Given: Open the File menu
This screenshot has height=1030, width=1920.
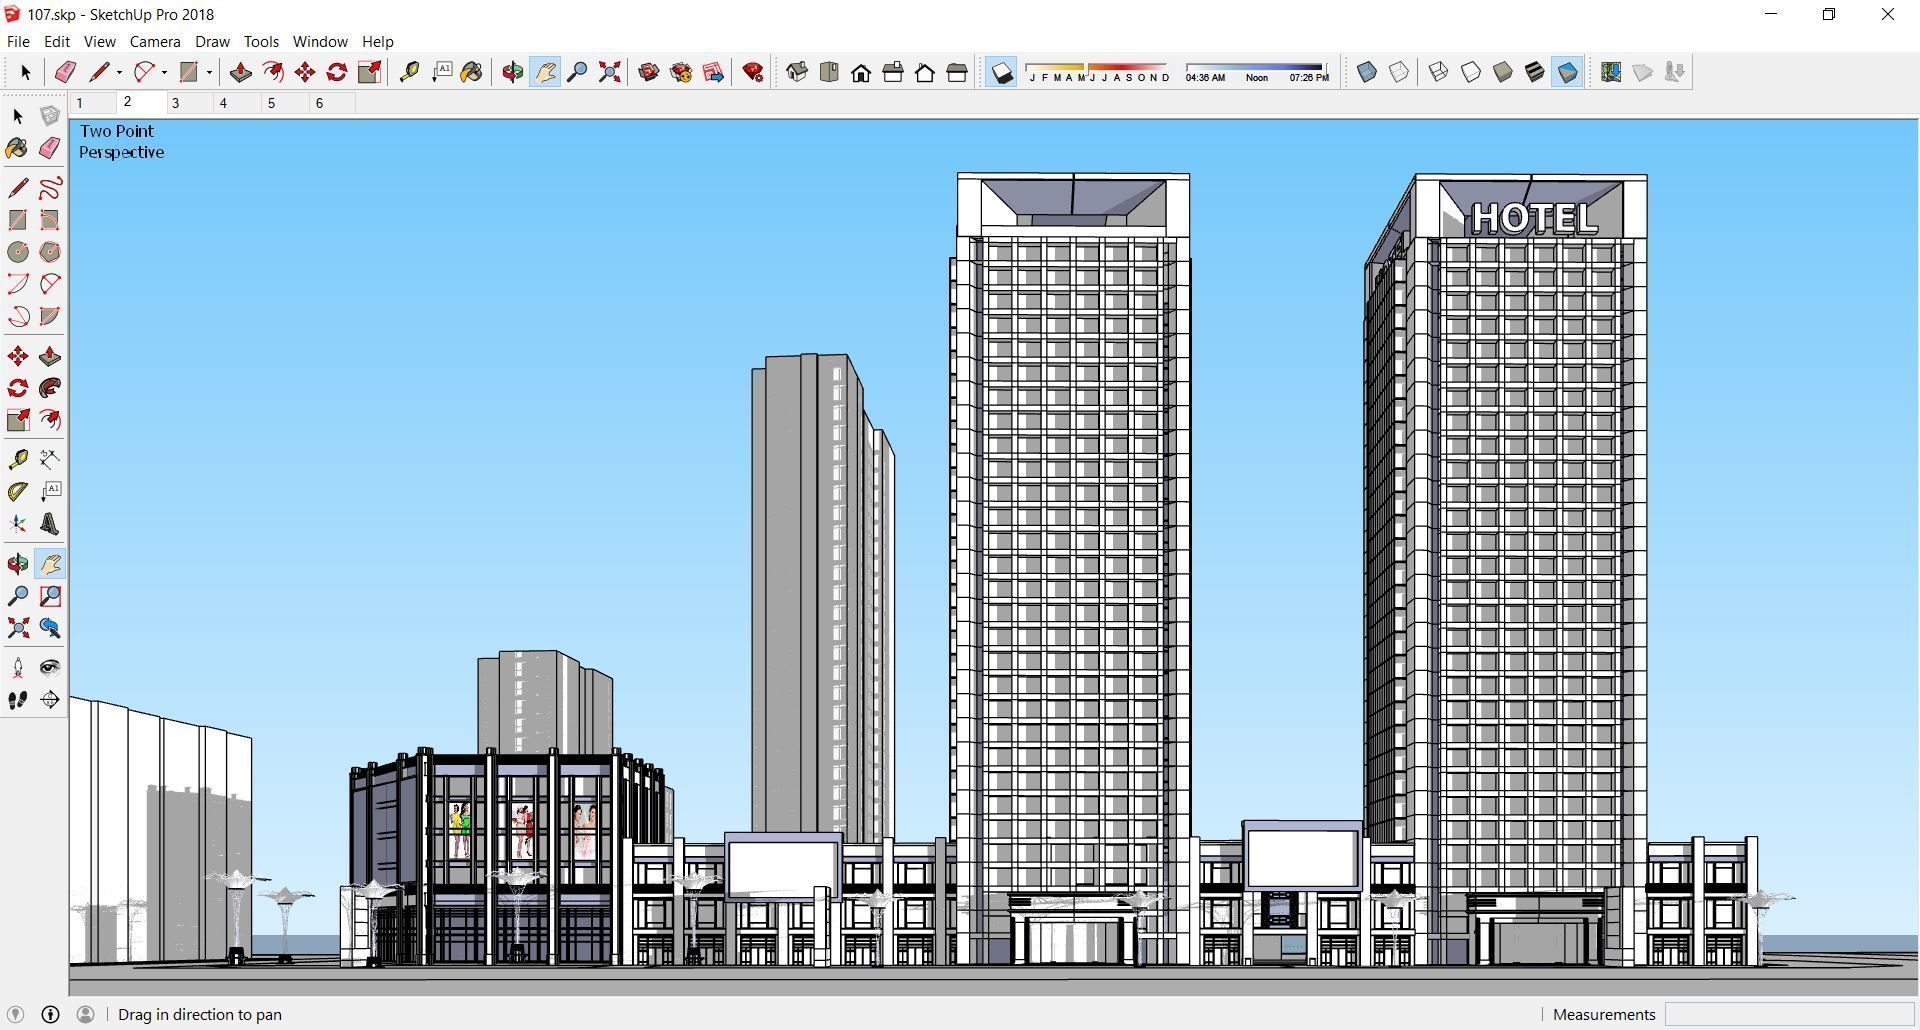Looking at the screenshot, I should coord(18,42).
